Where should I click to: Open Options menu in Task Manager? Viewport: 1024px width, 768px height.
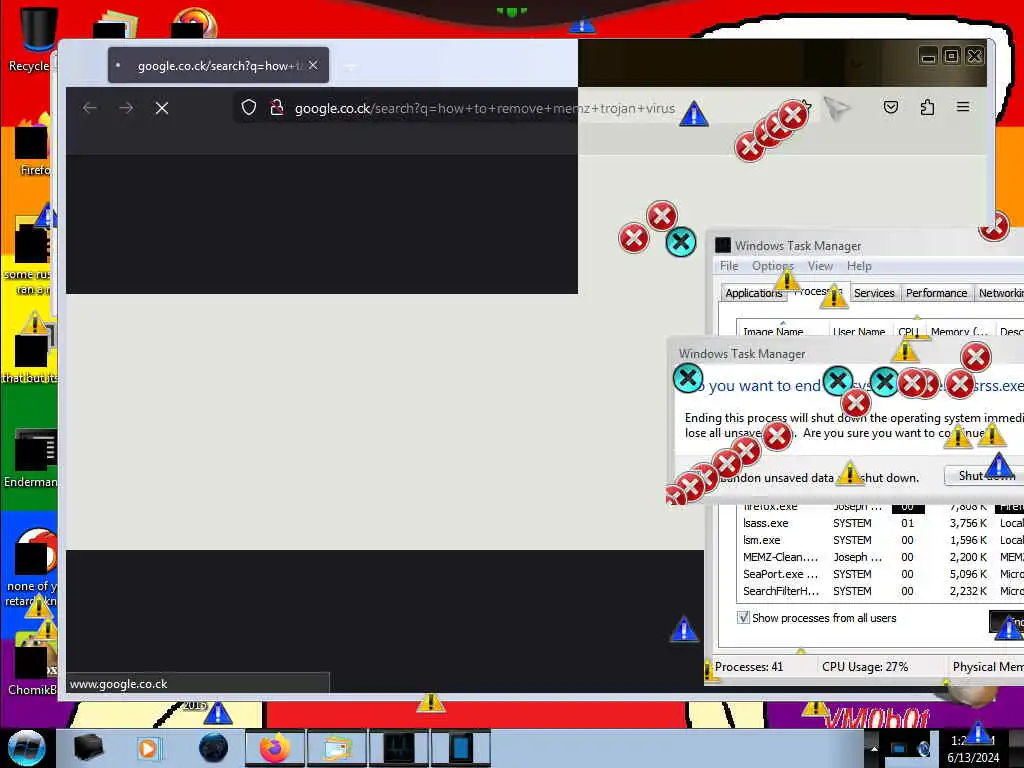(x=773, y=266)
